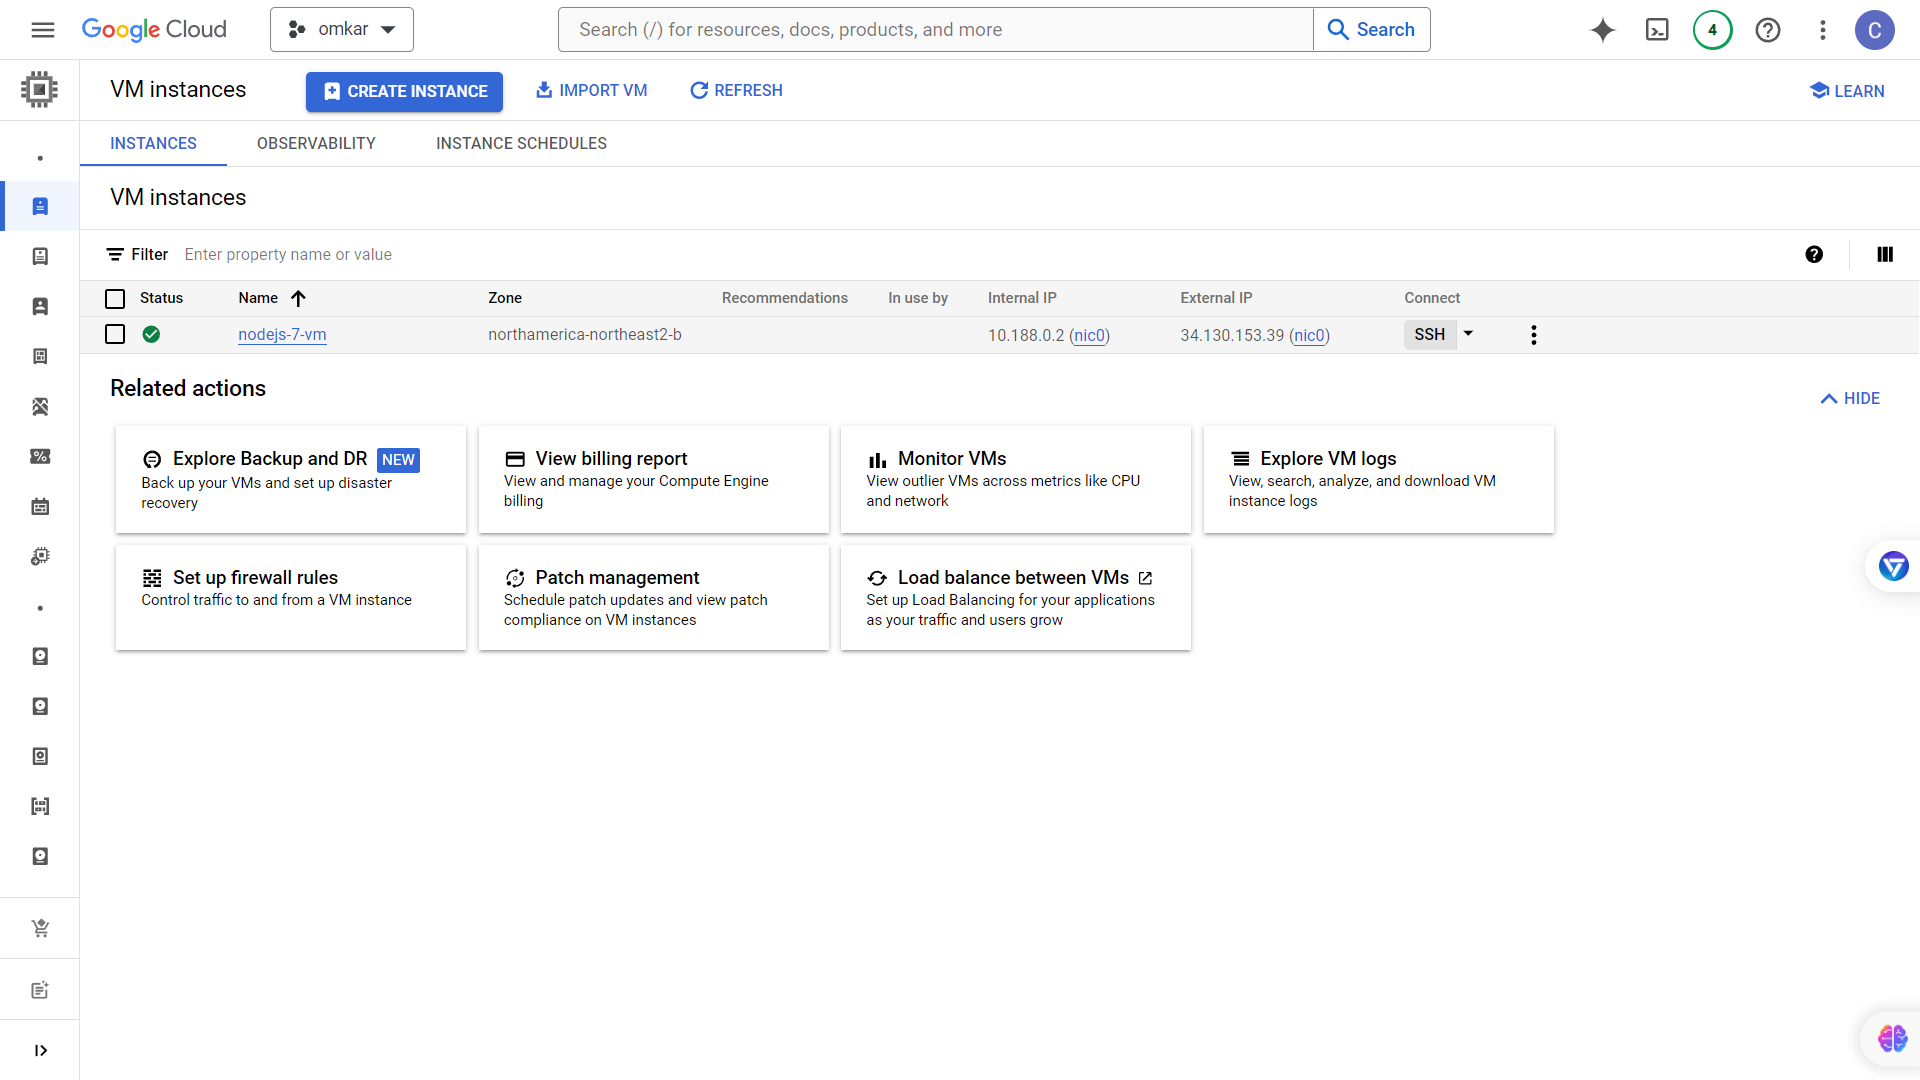
Task: Switch to Instance Schedules tab
Action: click(521, 143)
